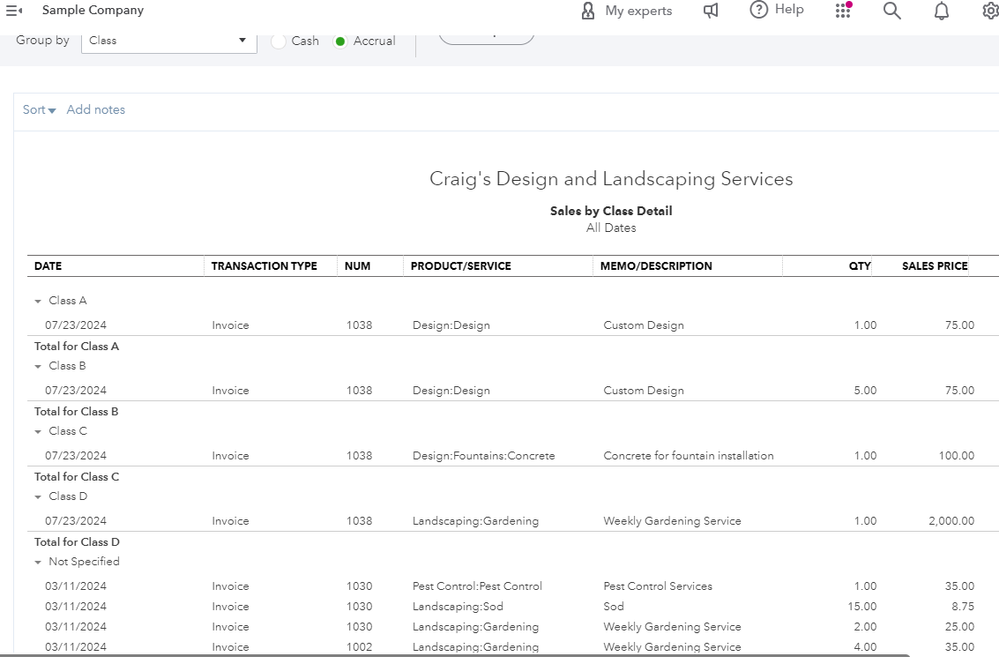Open the apps grid icon
999x657 pixels.
coord(843,10)
